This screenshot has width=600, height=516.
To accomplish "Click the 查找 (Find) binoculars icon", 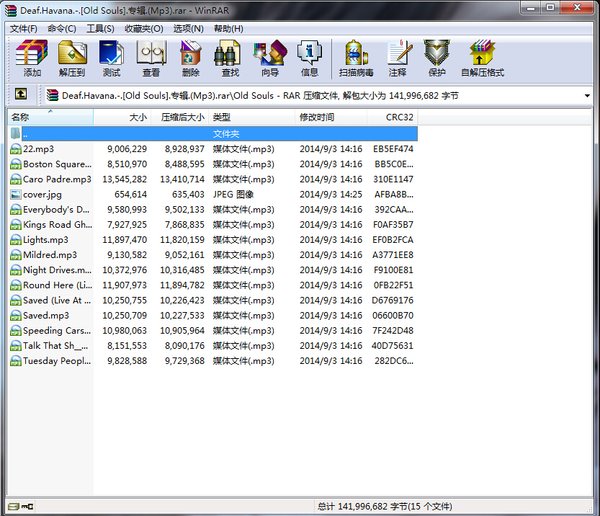I will click(227, 53).
